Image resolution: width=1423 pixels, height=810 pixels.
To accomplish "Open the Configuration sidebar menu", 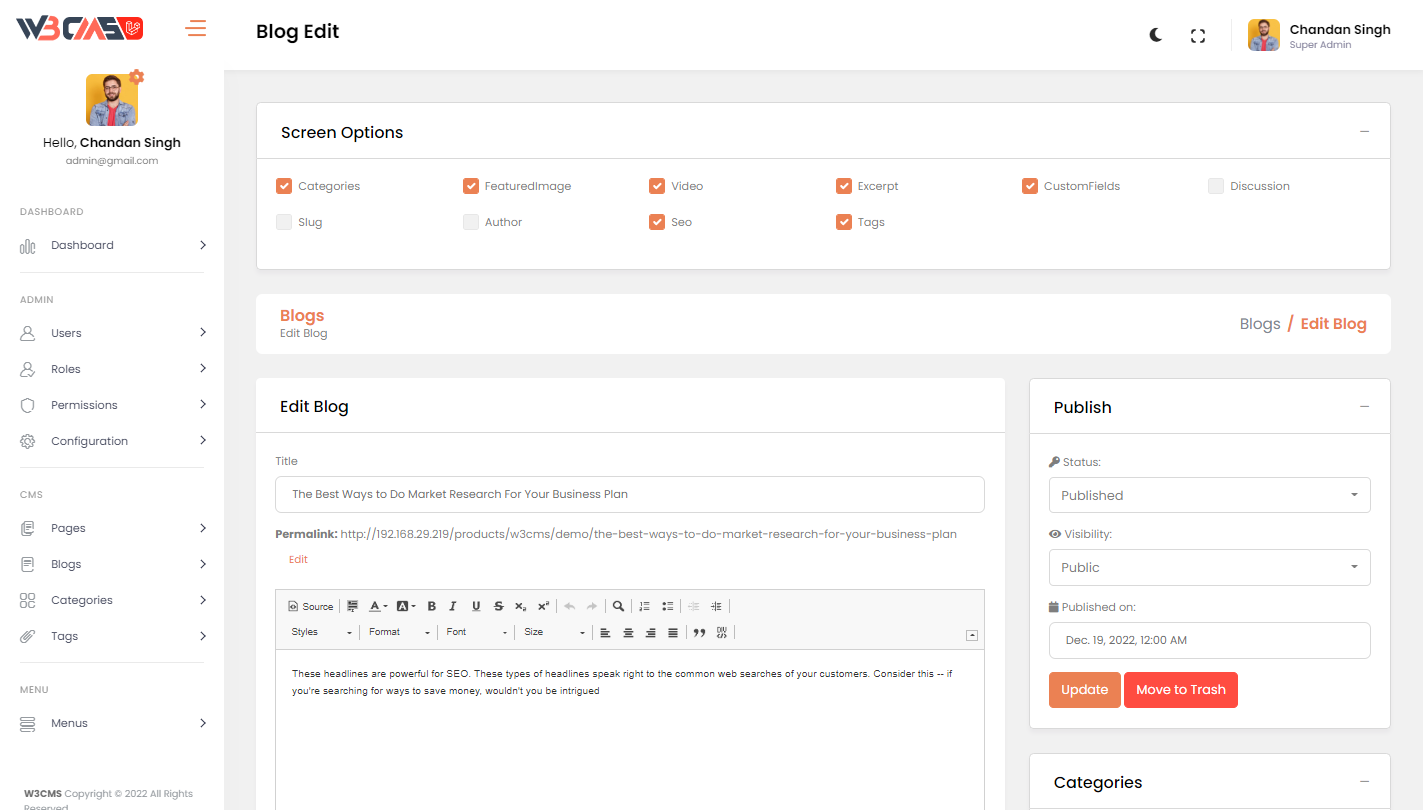I will click(x=112, y=441).
